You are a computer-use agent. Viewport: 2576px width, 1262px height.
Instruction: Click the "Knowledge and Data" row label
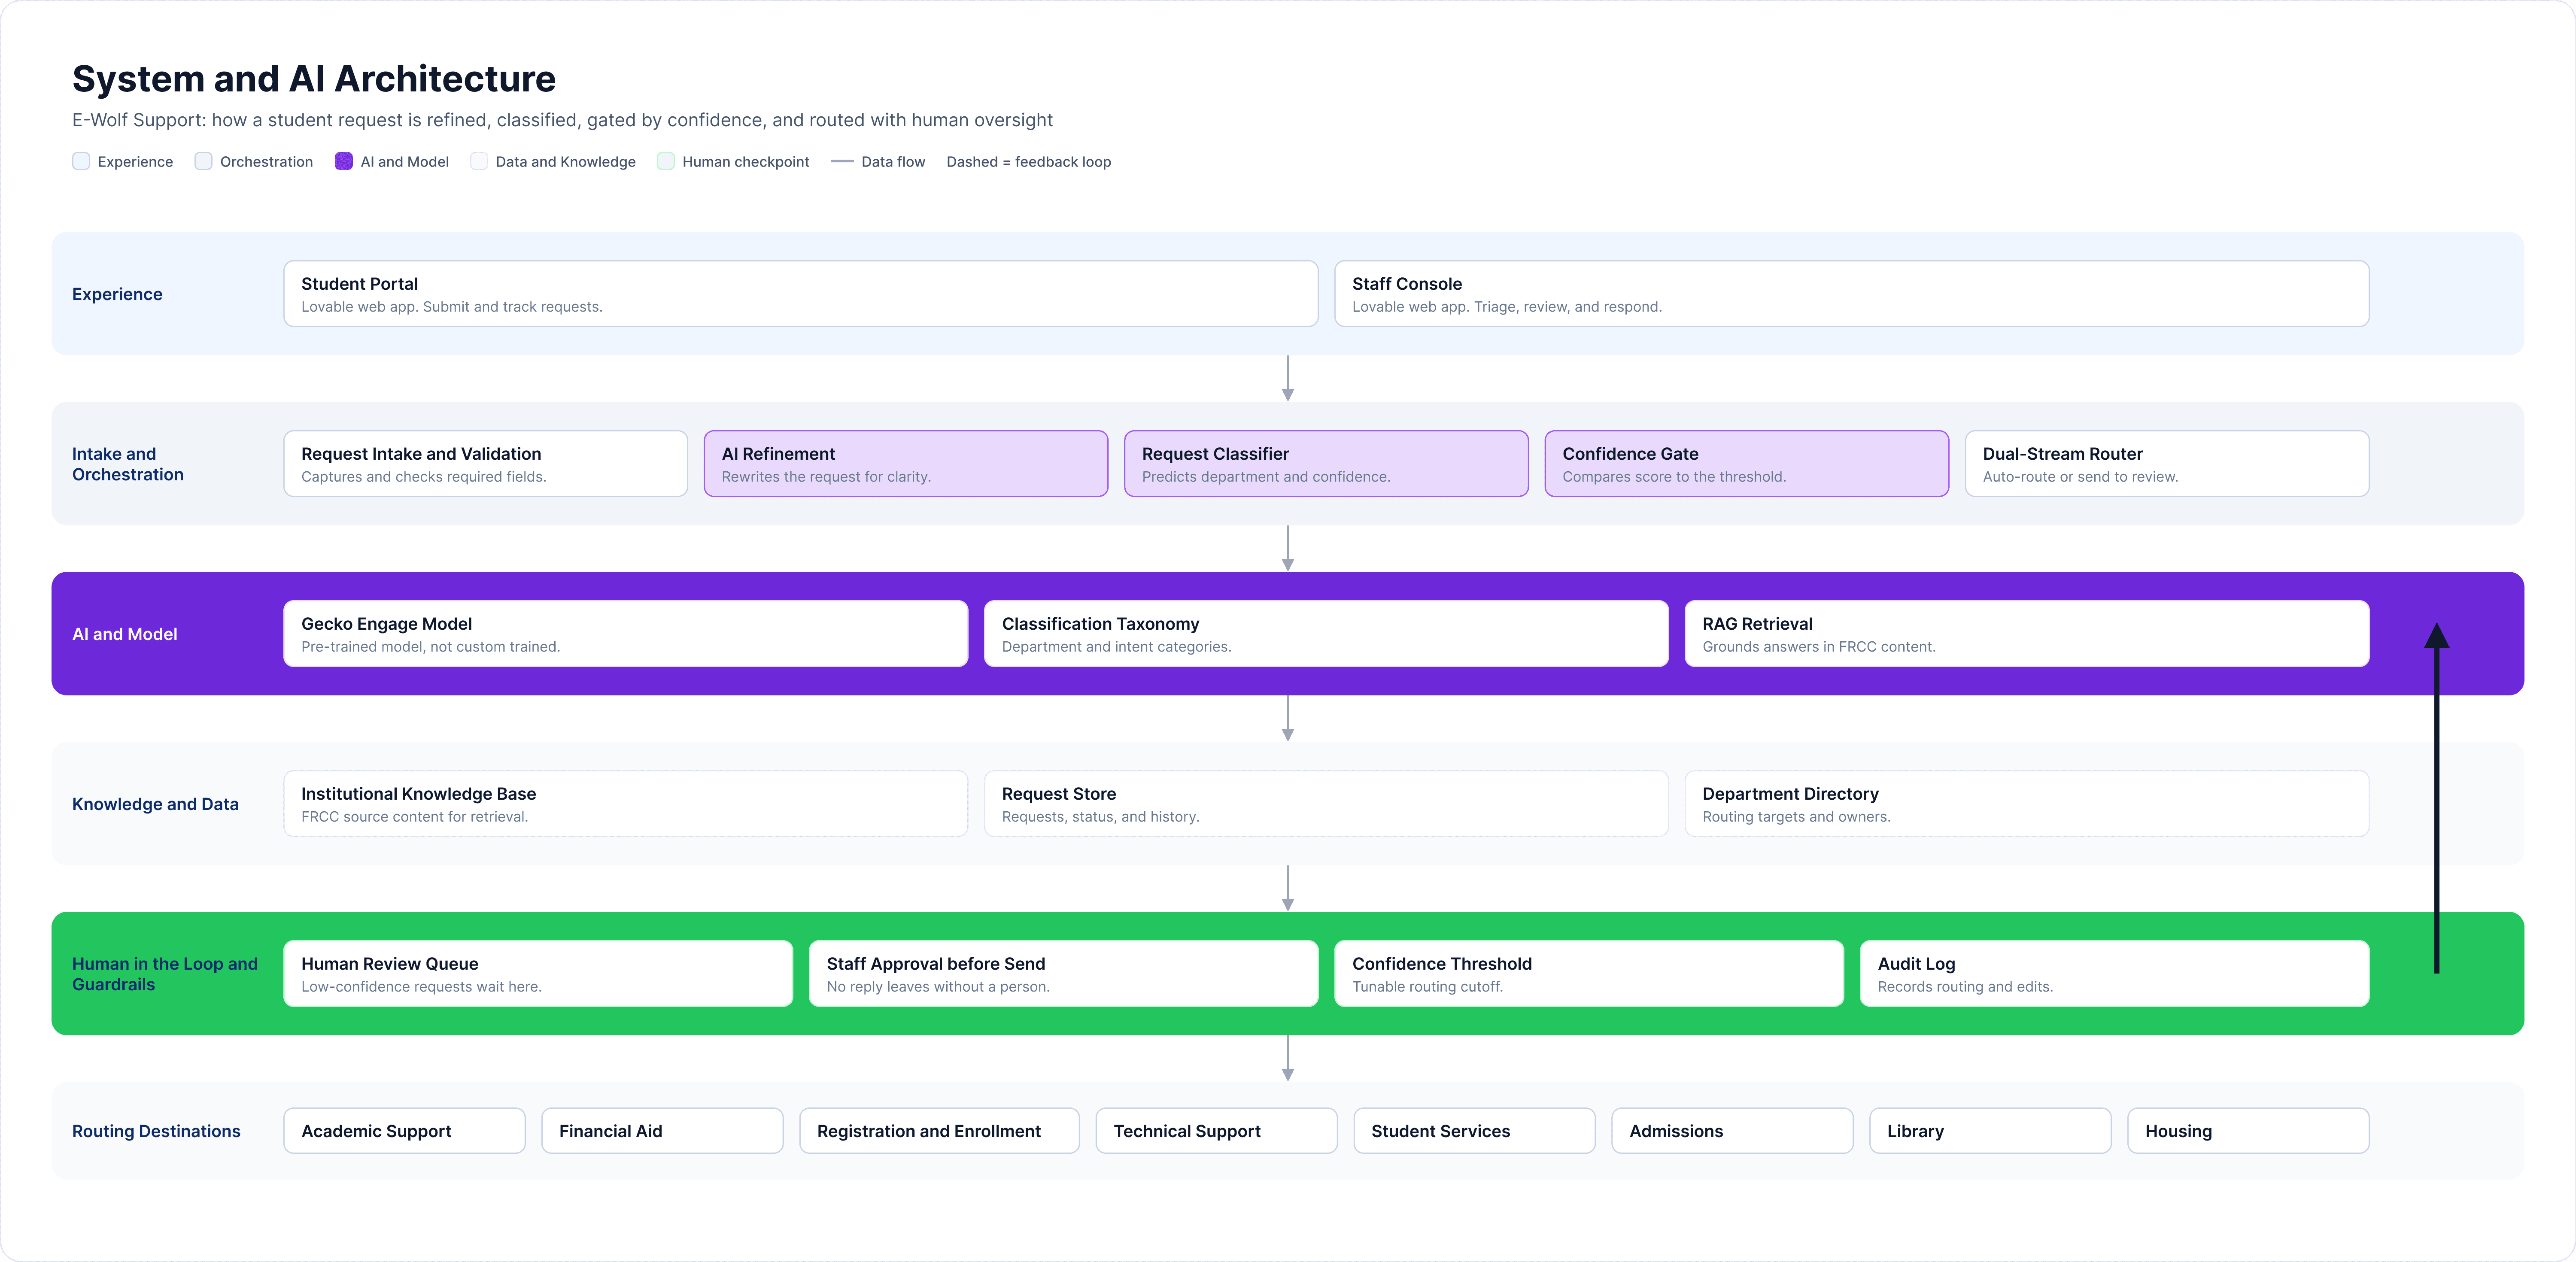[x=155, y=804]
